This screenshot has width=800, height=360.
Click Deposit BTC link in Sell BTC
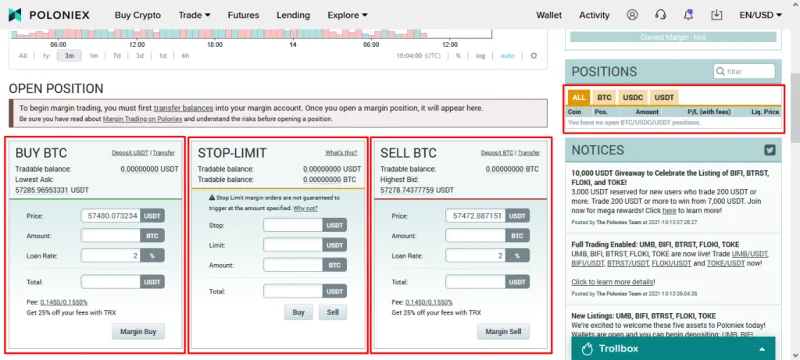pyautogui.click(x=497, y=152)
